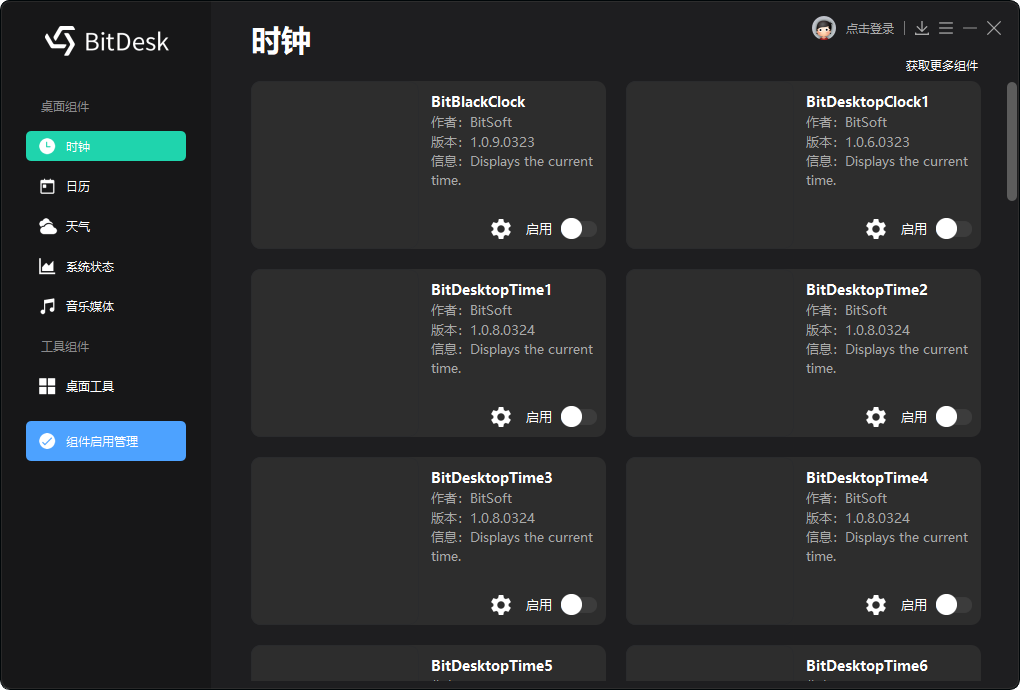Select 日历 in the sidebar
Viewport: 1020px width, 690px height.
pos(106,187)
